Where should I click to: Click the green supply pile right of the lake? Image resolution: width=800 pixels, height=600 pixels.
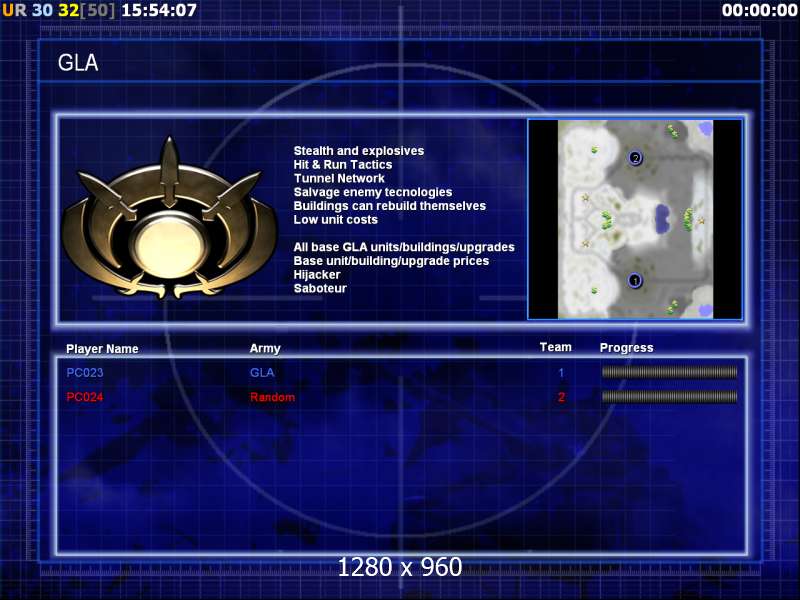(x=688, y=218)
